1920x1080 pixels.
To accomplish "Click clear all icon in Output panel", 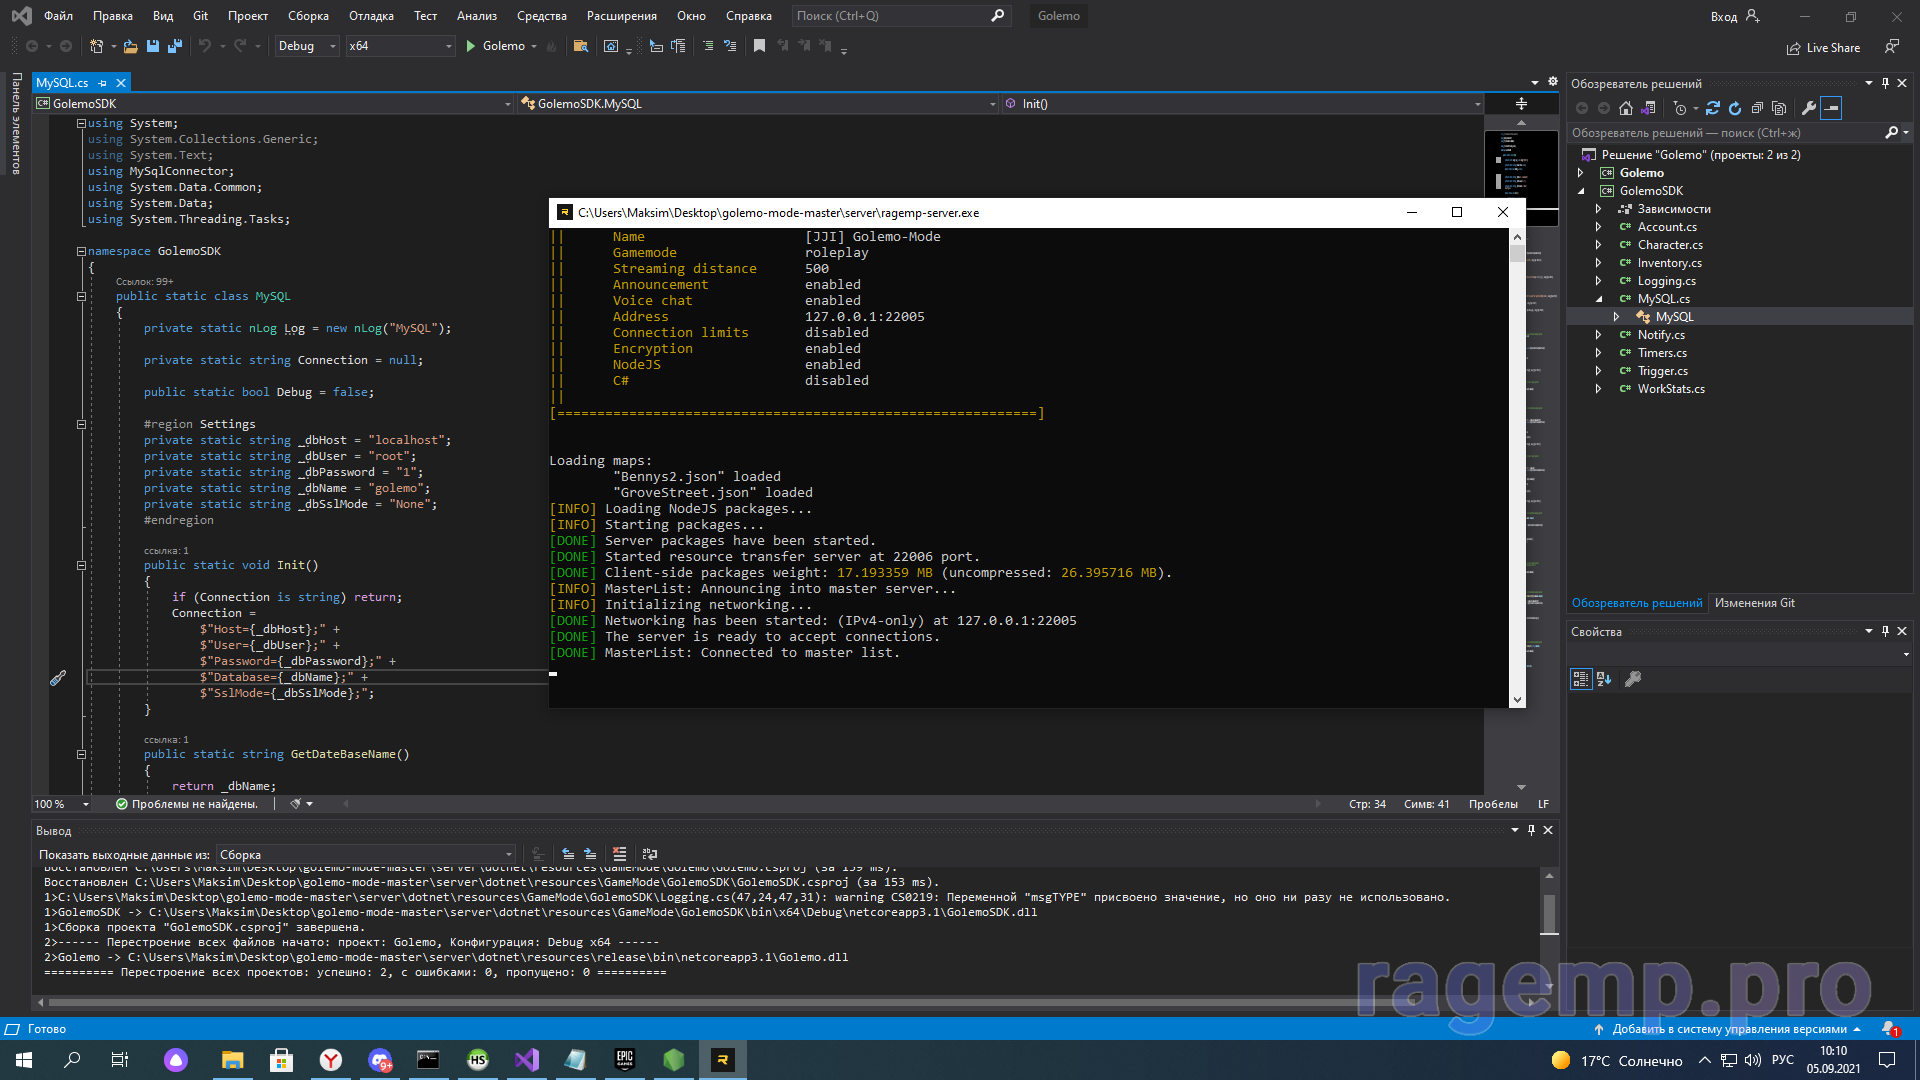I will point(620,854).
